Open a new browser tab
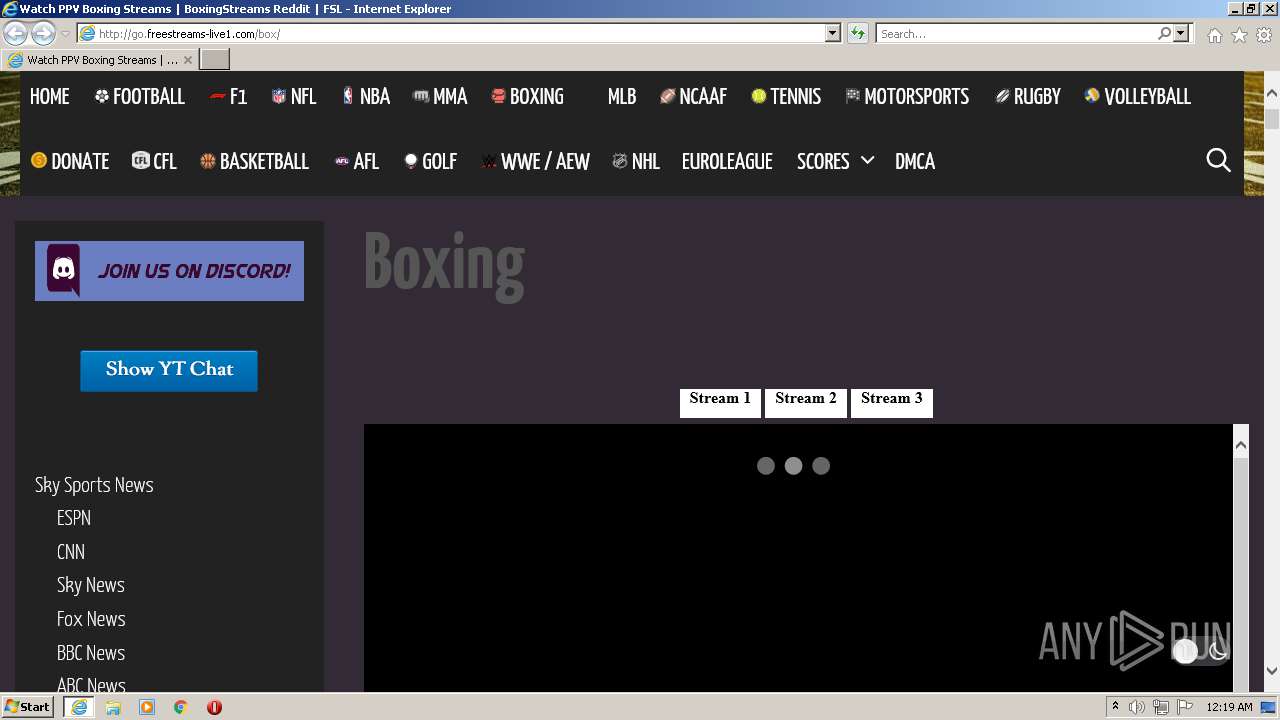1280x720 pixels. (215, 60)
